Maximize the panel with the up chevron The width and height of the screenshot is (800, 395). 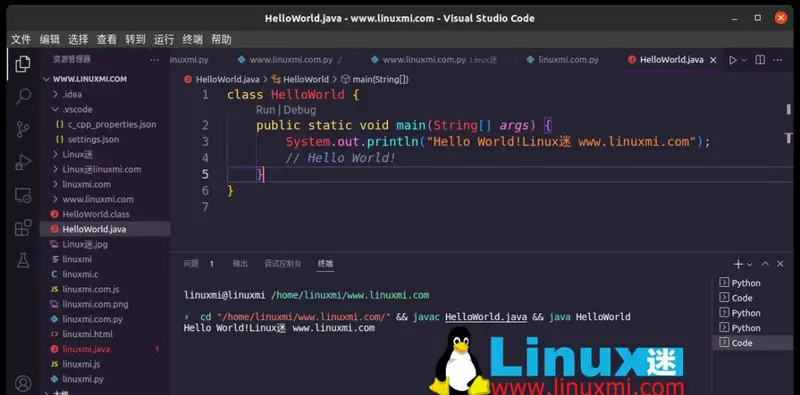(765, 264)
